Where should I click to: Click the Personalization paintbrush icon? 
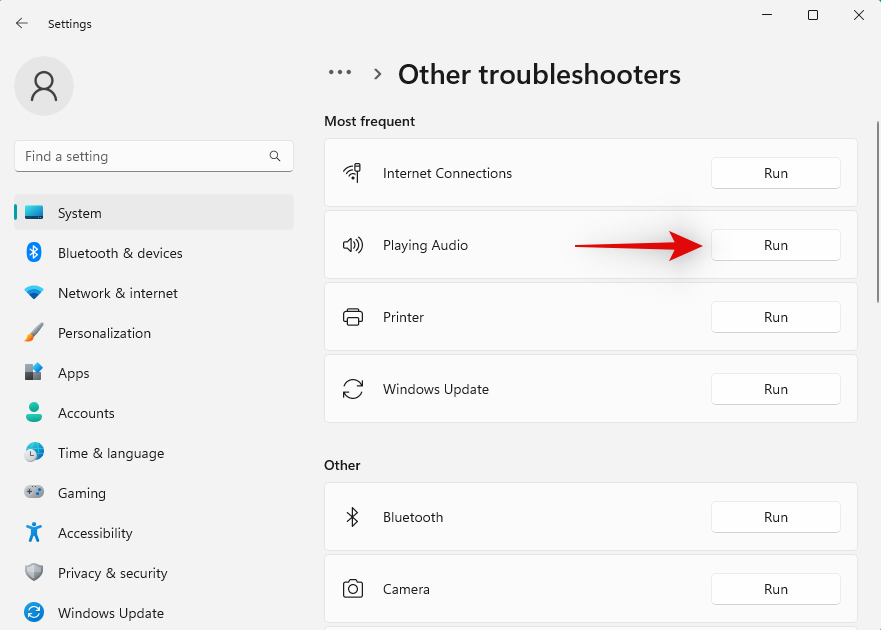point(34,333)
